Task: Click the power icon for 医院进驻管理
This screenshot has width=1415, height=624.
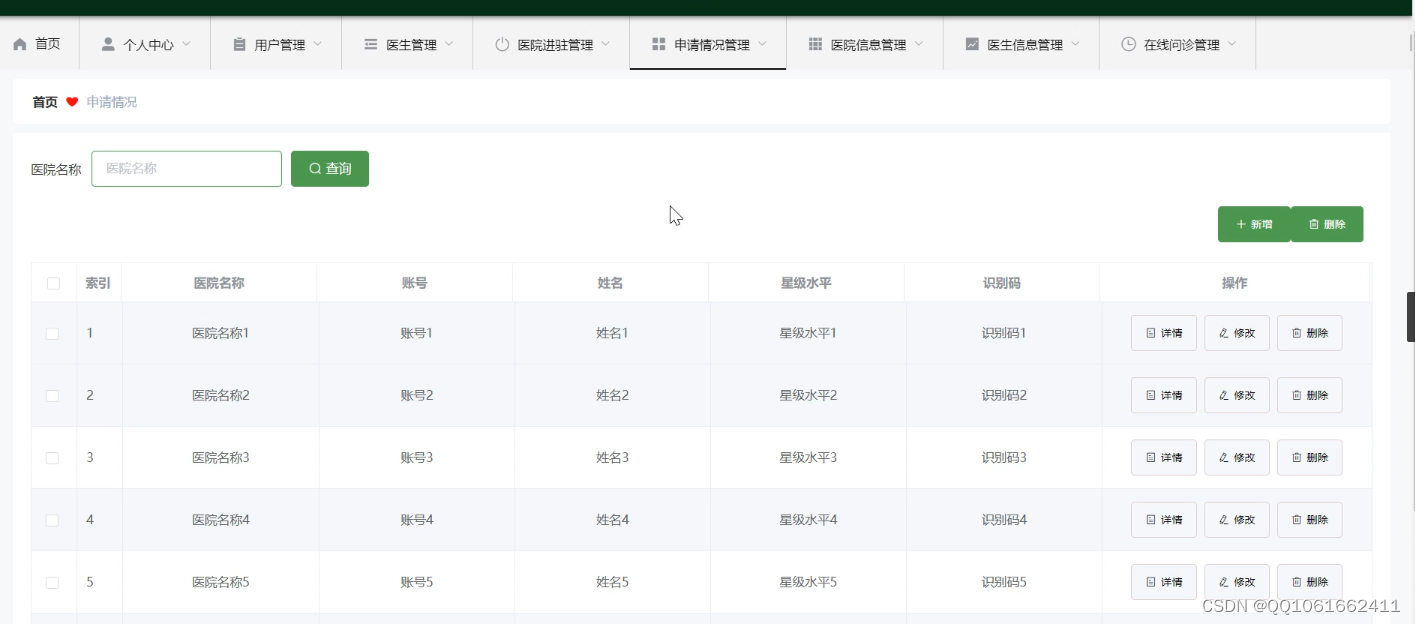Action: click(502, 44)
